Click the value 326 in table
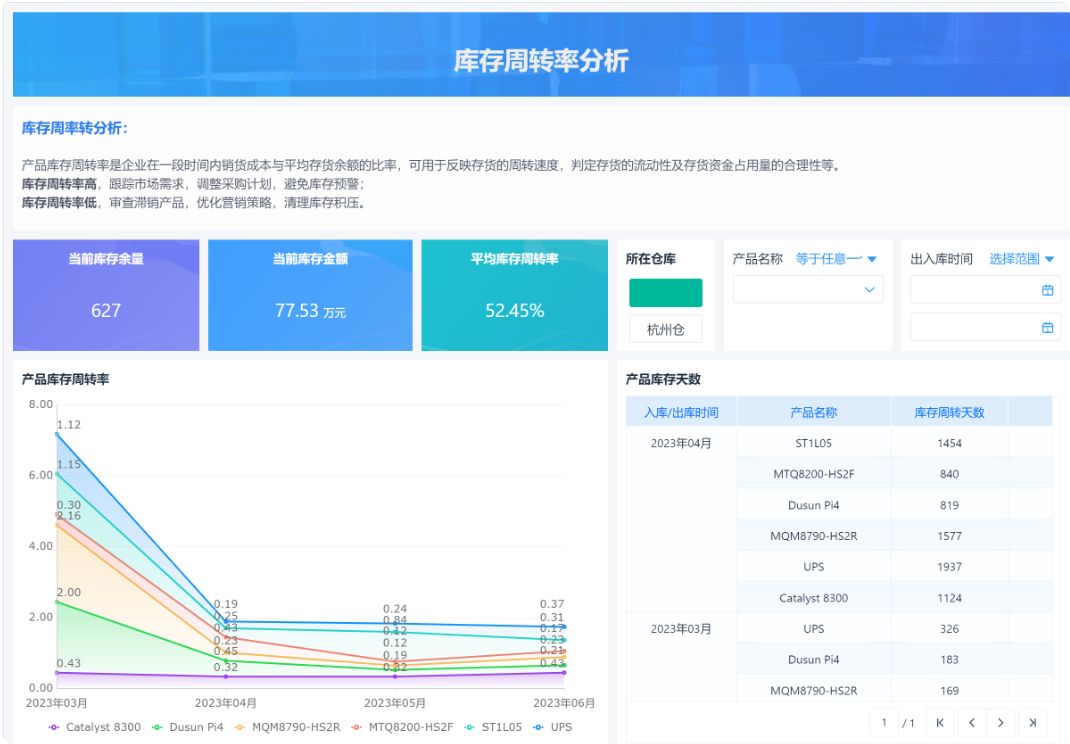 (949, 629)
